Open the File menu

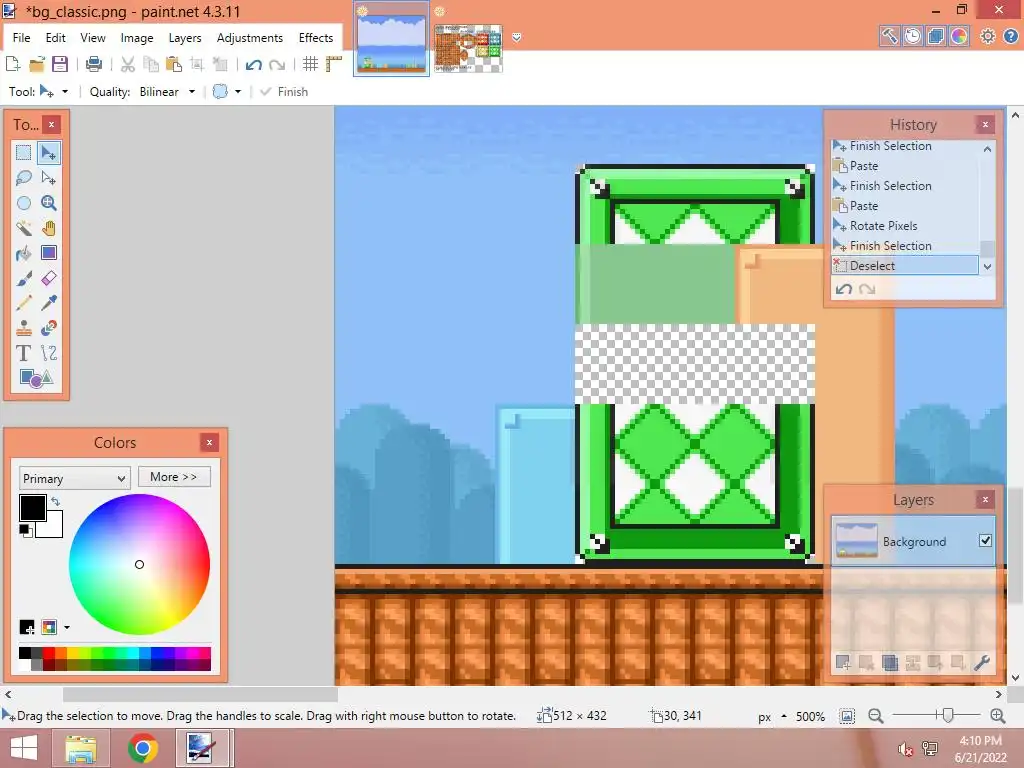[x=22, y=38]
